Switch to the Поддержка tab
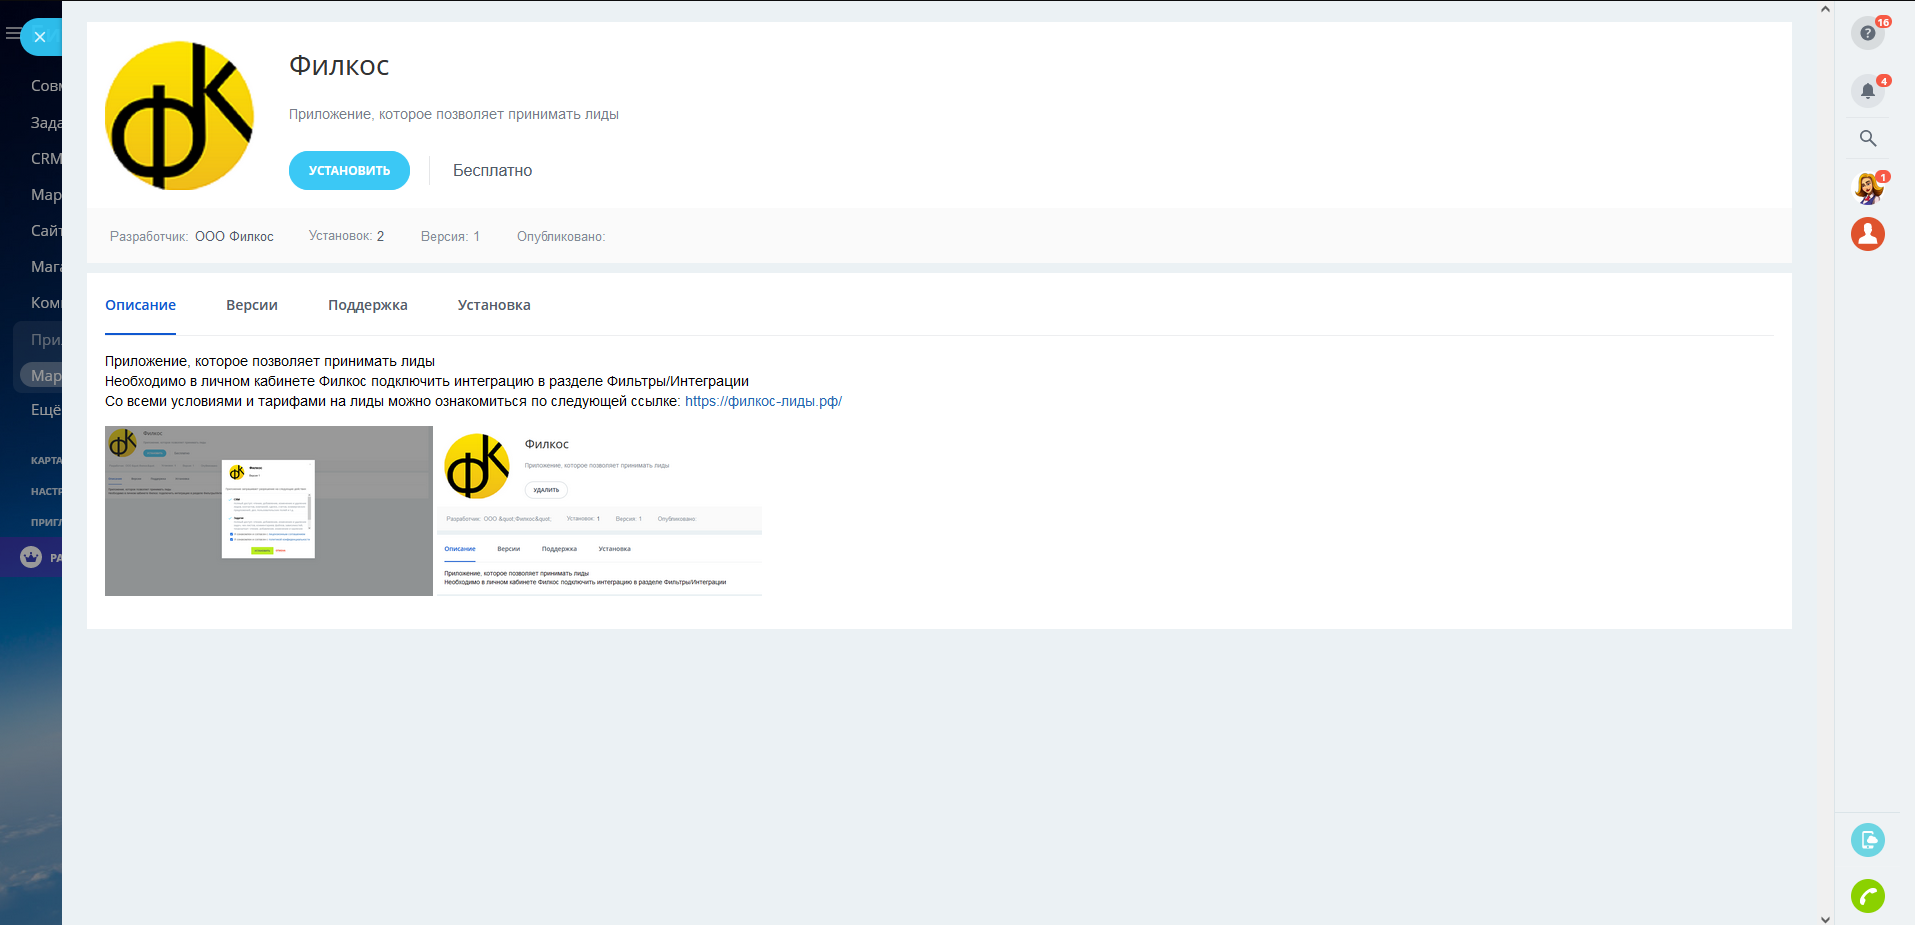 click(368, 305)
